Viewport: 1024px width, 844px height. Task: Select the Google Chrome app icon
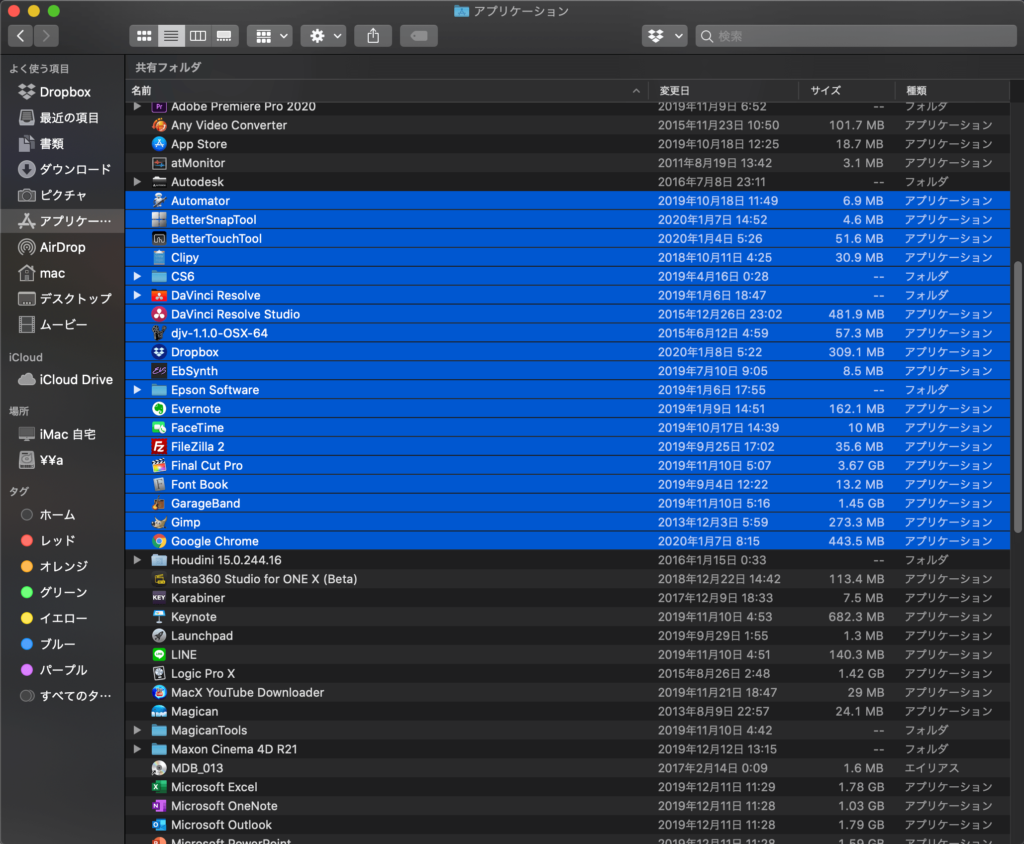tap(159, 542)
